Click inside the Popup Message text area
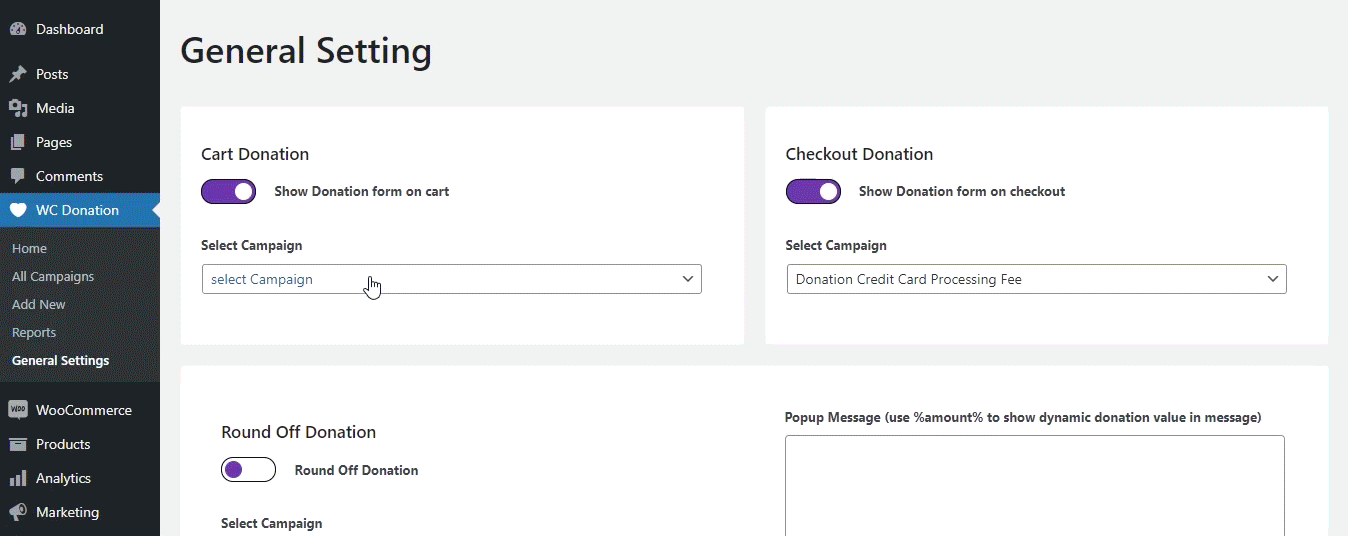 [1034, 485]
